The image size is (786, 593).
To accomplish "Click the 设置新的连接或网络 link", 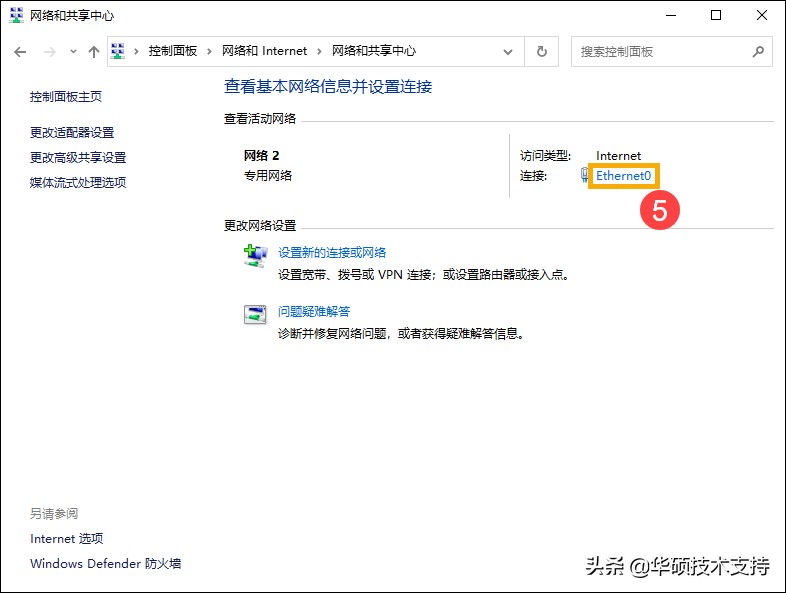I will [x=332, y=253].
